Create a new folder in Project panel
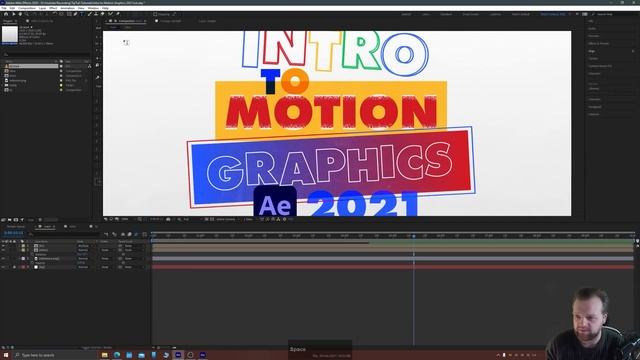Viewport: 640px width, 360px height. 10,220
